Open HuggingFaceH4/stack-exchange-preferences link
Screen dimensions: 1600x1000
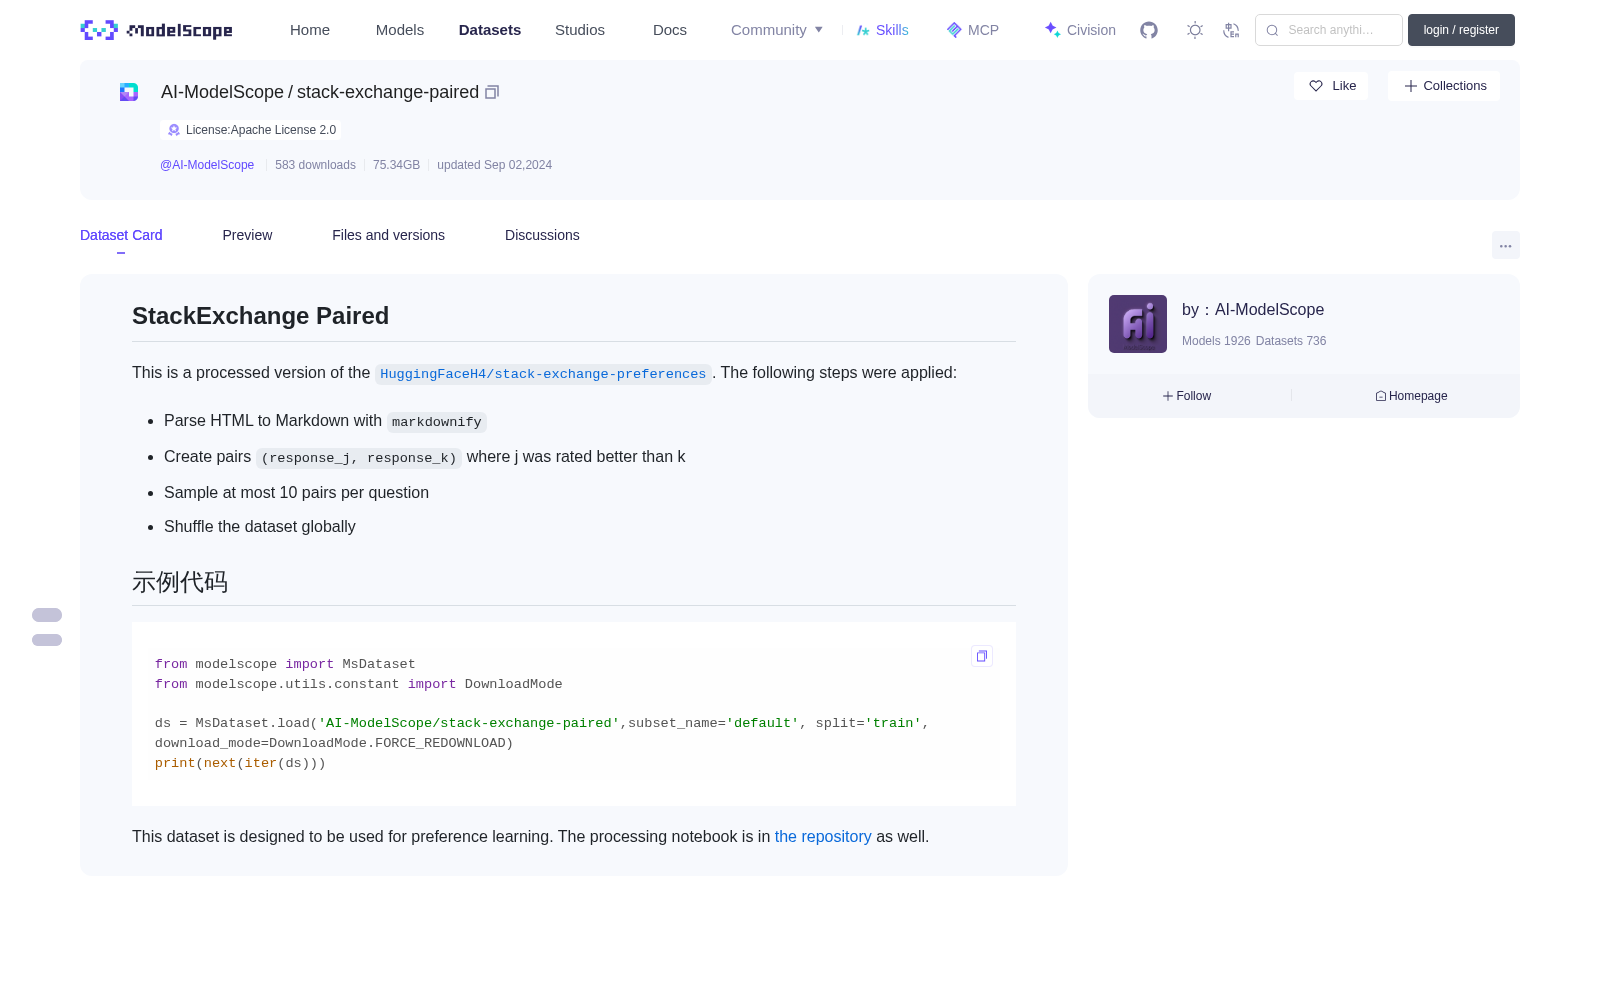coord(543,374)
